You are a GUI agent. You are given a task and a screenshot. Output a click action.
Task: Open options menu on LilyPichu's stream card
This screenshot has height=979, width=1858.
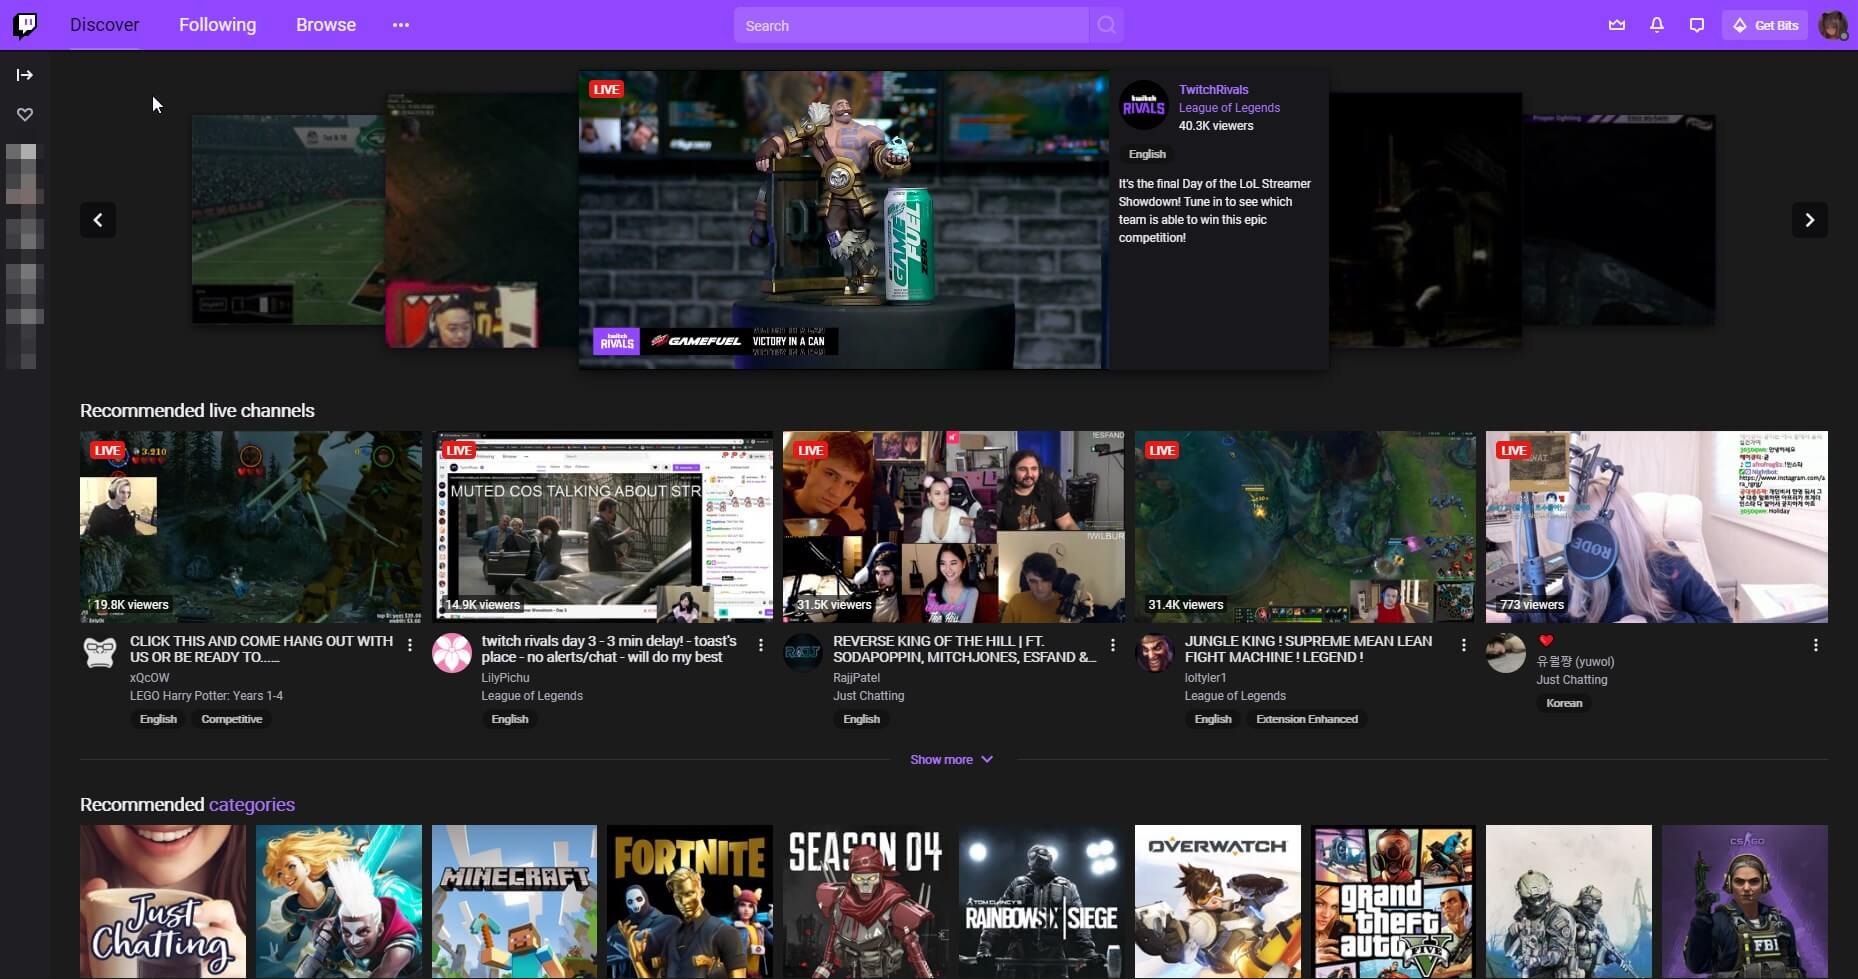760,645
